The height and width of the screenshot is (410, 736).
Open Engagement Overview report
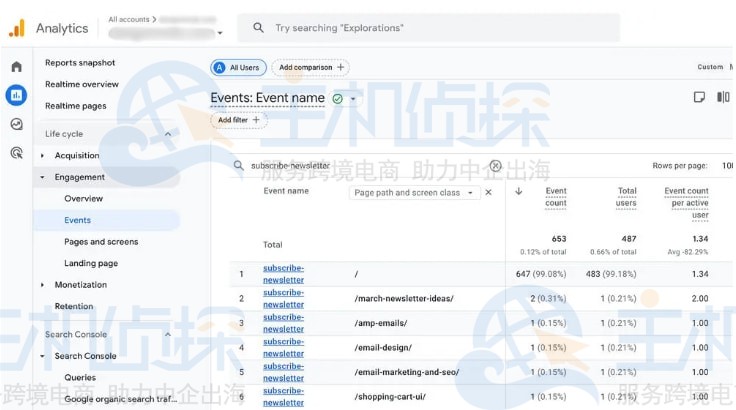click(84, 198)
